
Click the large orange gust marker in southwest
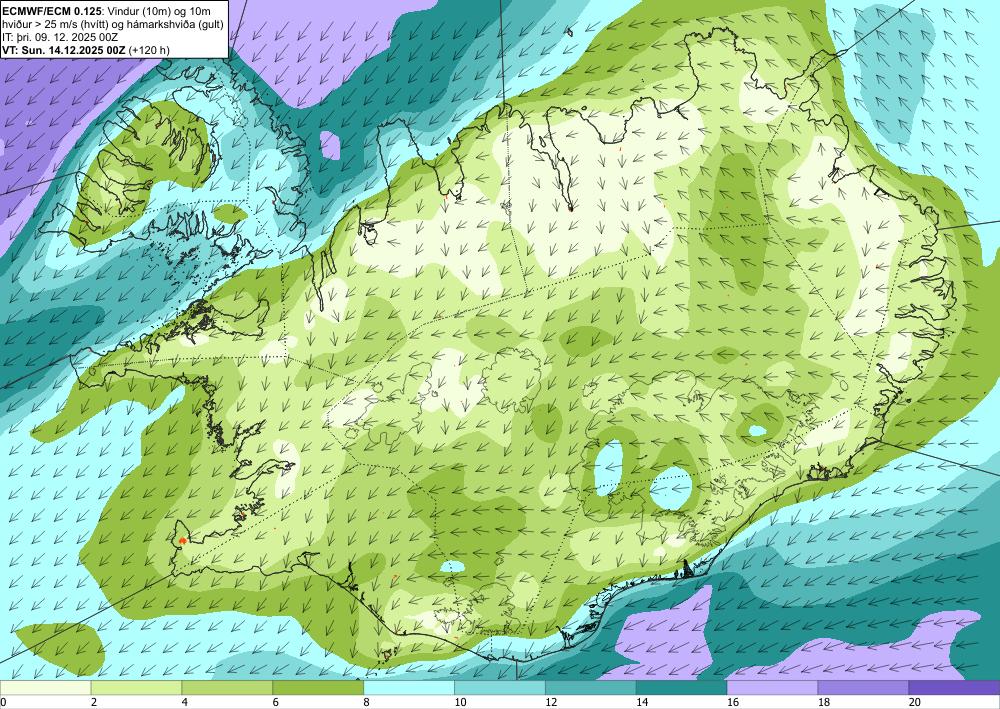[183, 541]
